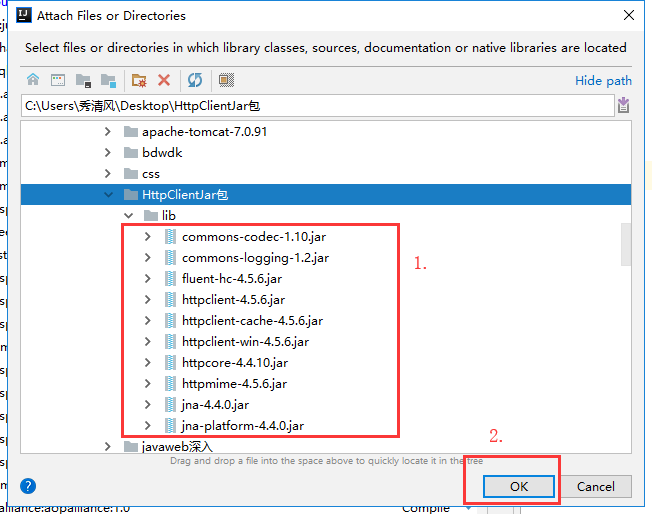
Task: Expand httpcore-4.4.10.jar contents
Action: [148, 362]
